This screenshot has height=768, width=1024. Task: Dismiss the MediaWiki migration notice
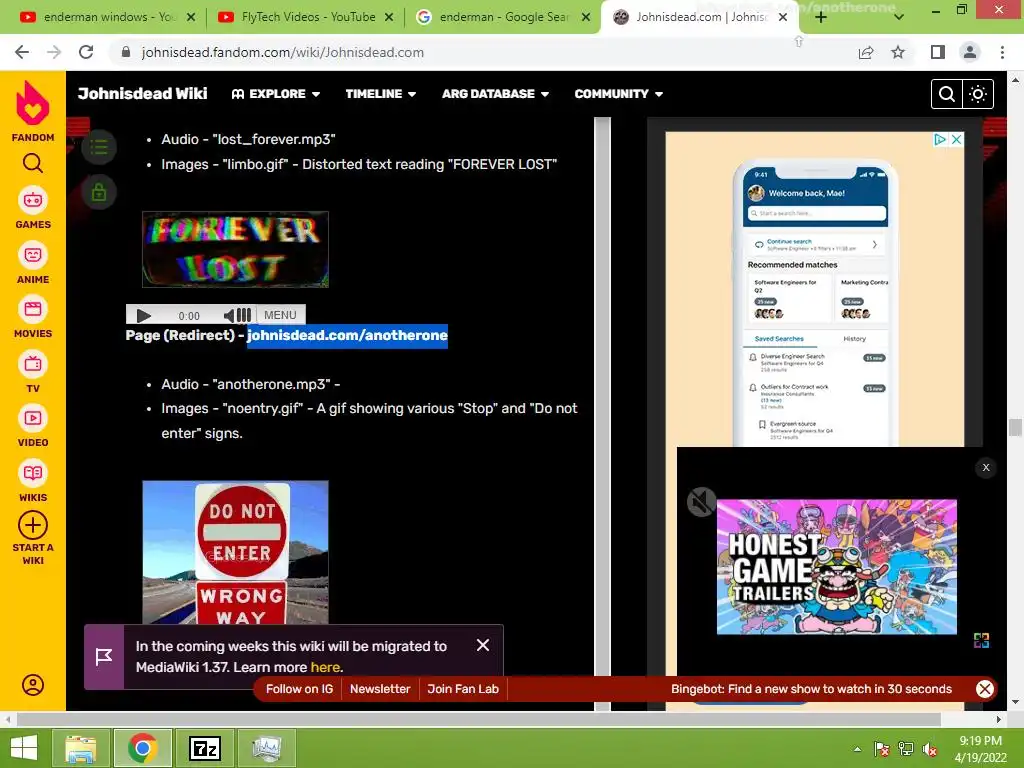pyautogui.click(x=483, y=645)
